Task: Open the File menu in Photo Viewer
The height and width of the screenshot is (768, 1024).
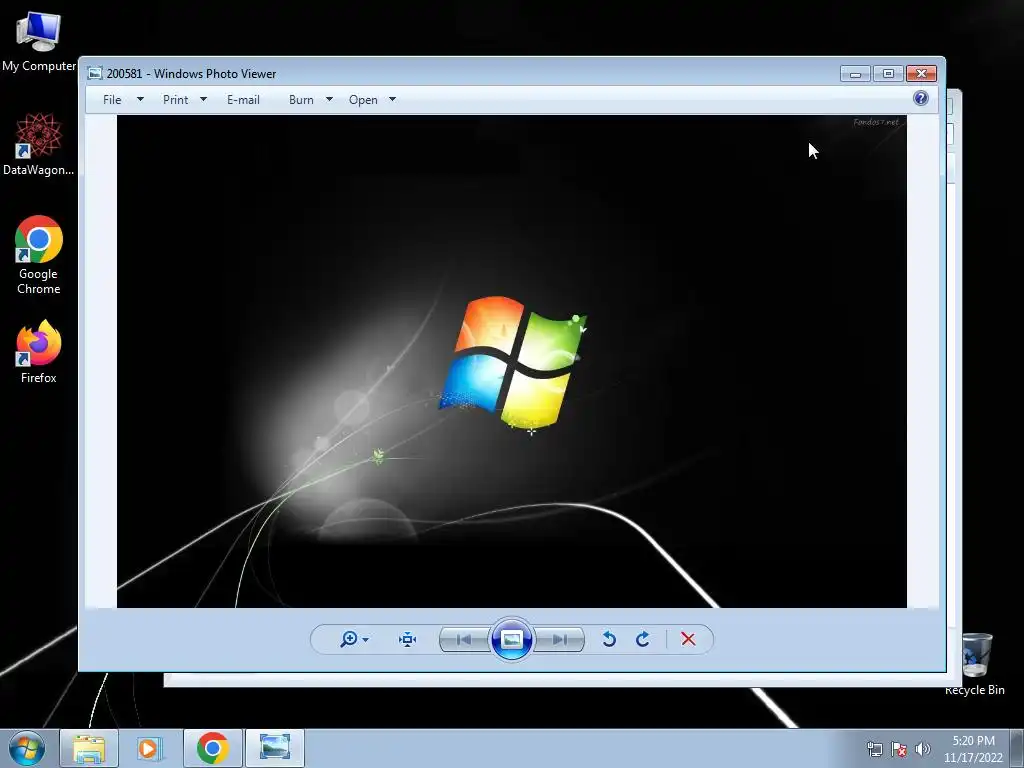Action: pyautogui.click(x=112, y=100)
